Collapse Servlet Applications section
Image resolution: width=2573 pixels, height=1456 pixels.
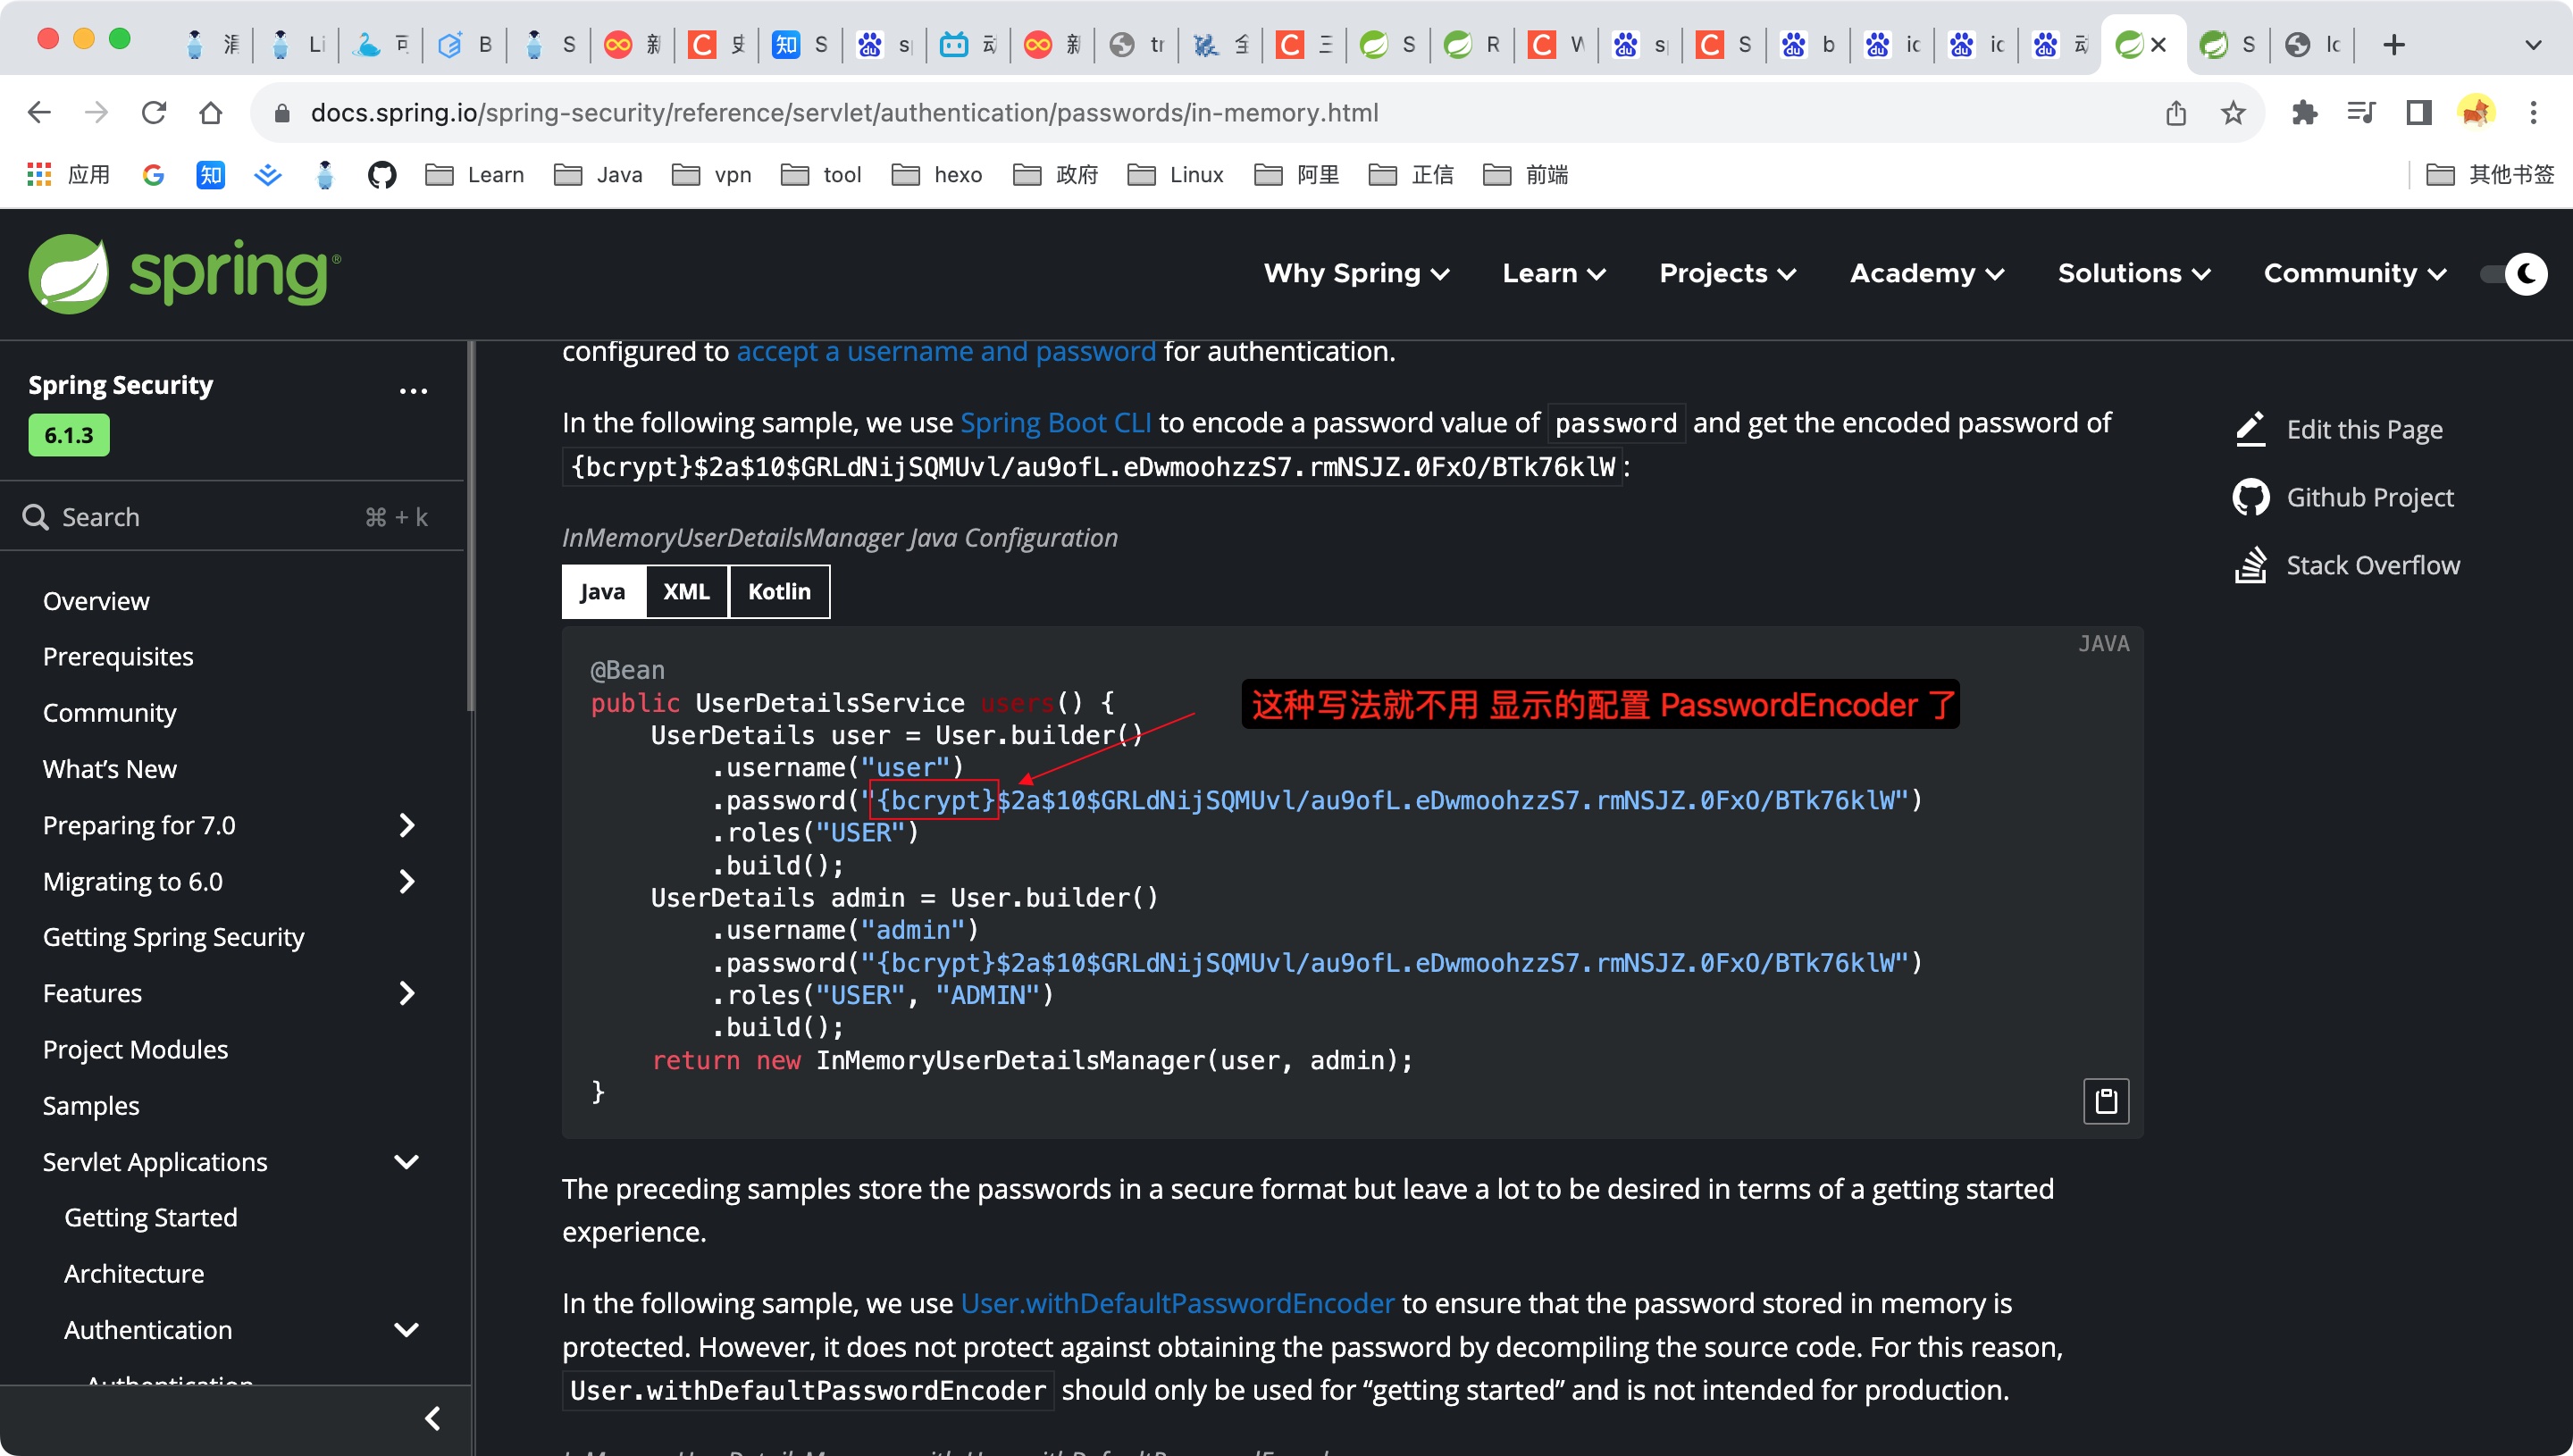pos(406,1161)
